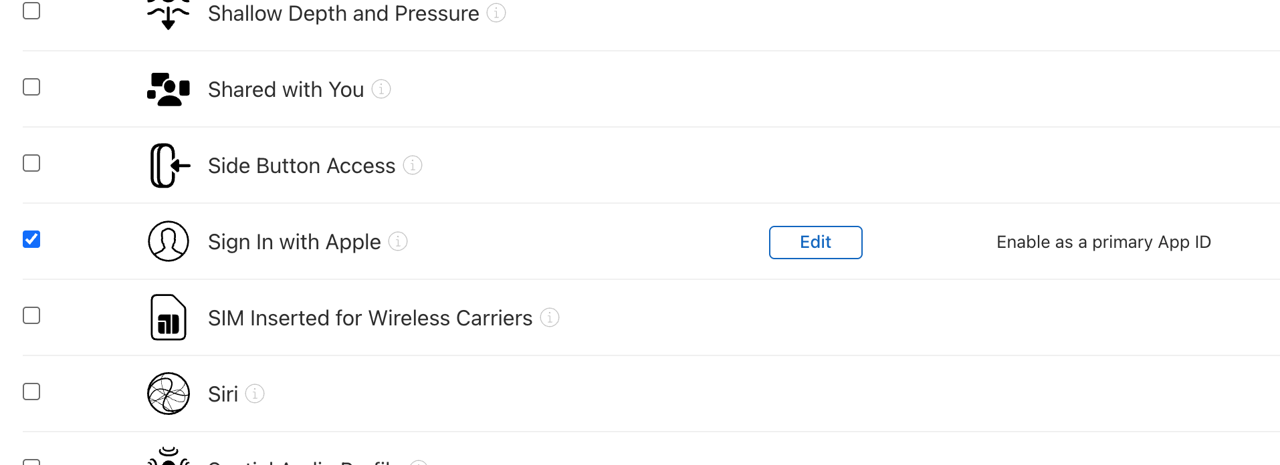The image size is (1280, 465).
Task: Enable SIM Inserted for Wireless Carriers checkbox
Action: point(32,315)
